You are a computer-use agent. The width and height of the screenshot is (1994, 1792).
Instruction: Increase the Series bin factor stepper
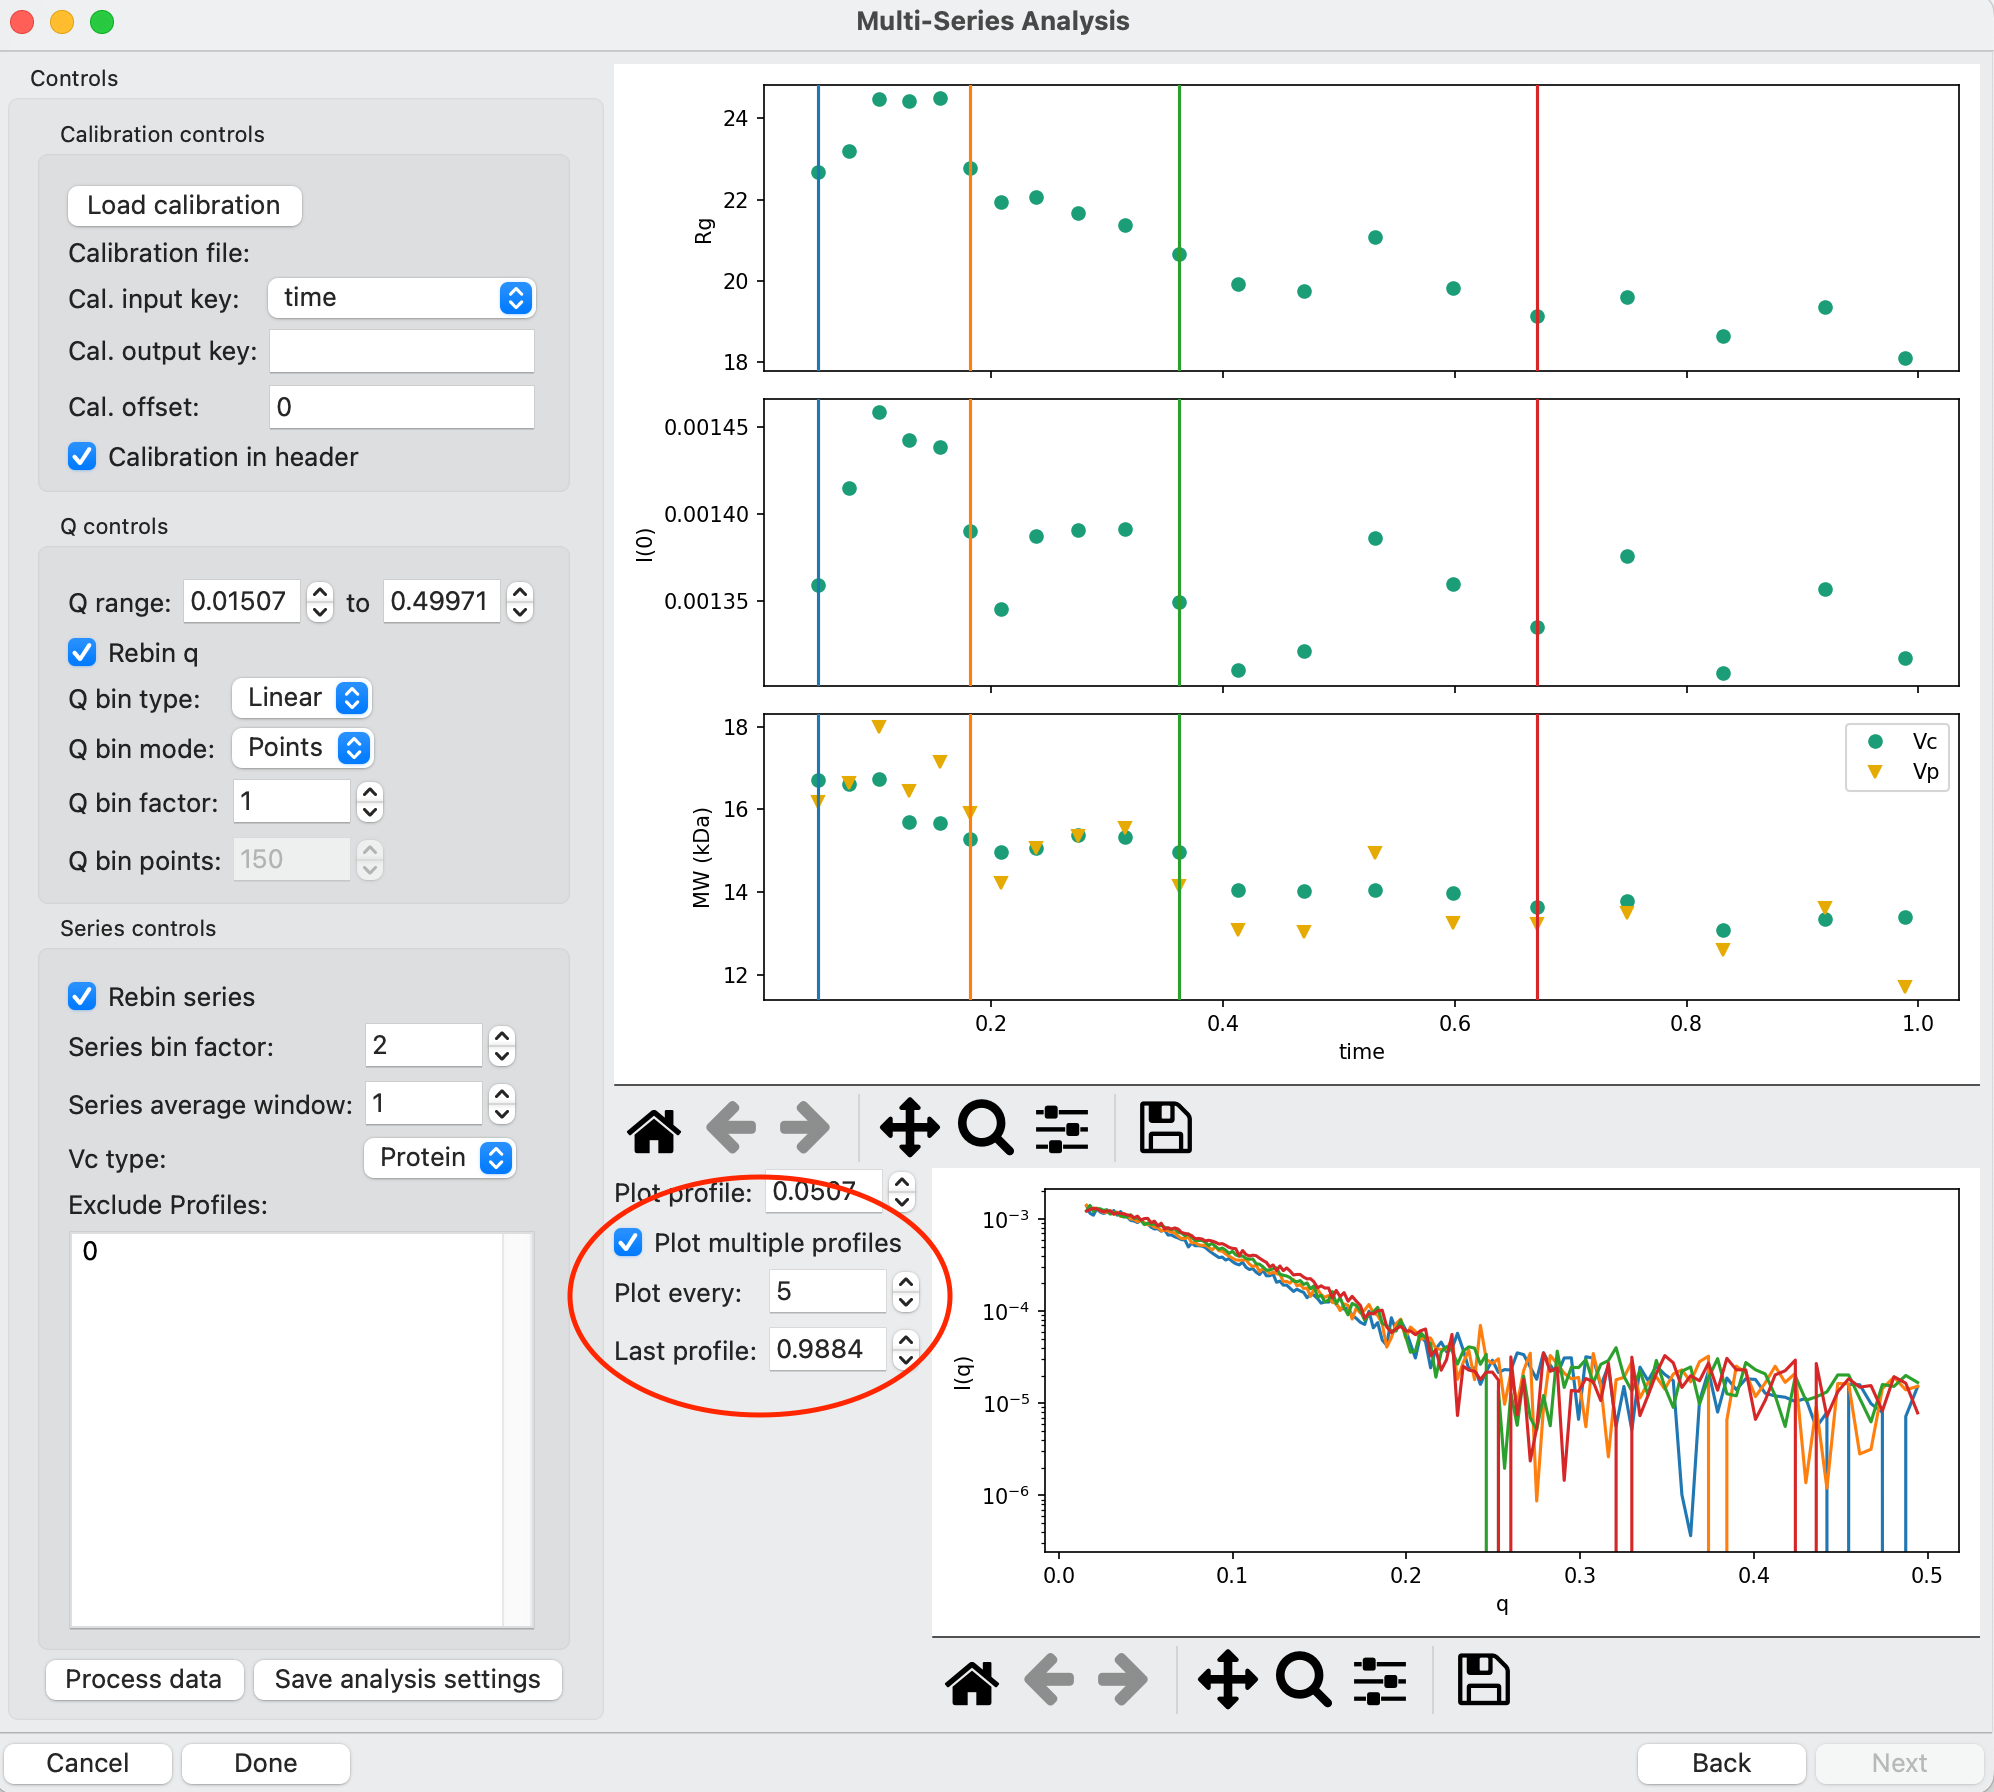tap(502, 1036)
